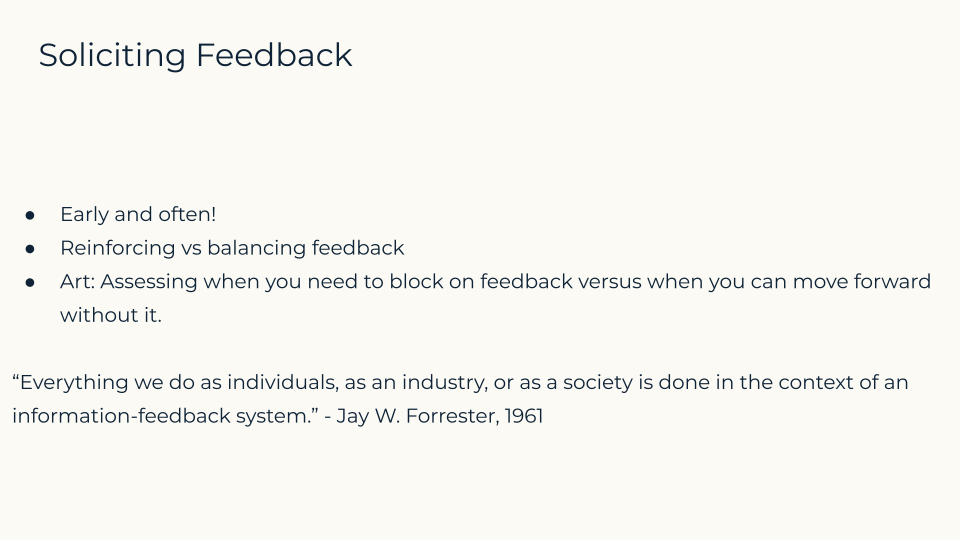Viewport: 960px width, 540px height.
Task: Click the word "Art:" starting the third bullet
Action: tap(77, 282)
